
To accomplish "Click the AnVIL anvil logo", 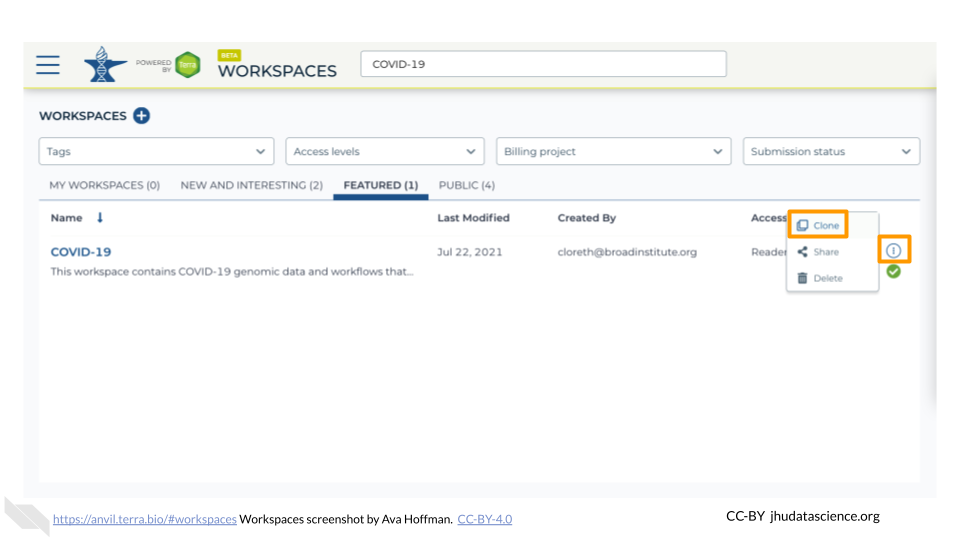I will pos(105,64).
